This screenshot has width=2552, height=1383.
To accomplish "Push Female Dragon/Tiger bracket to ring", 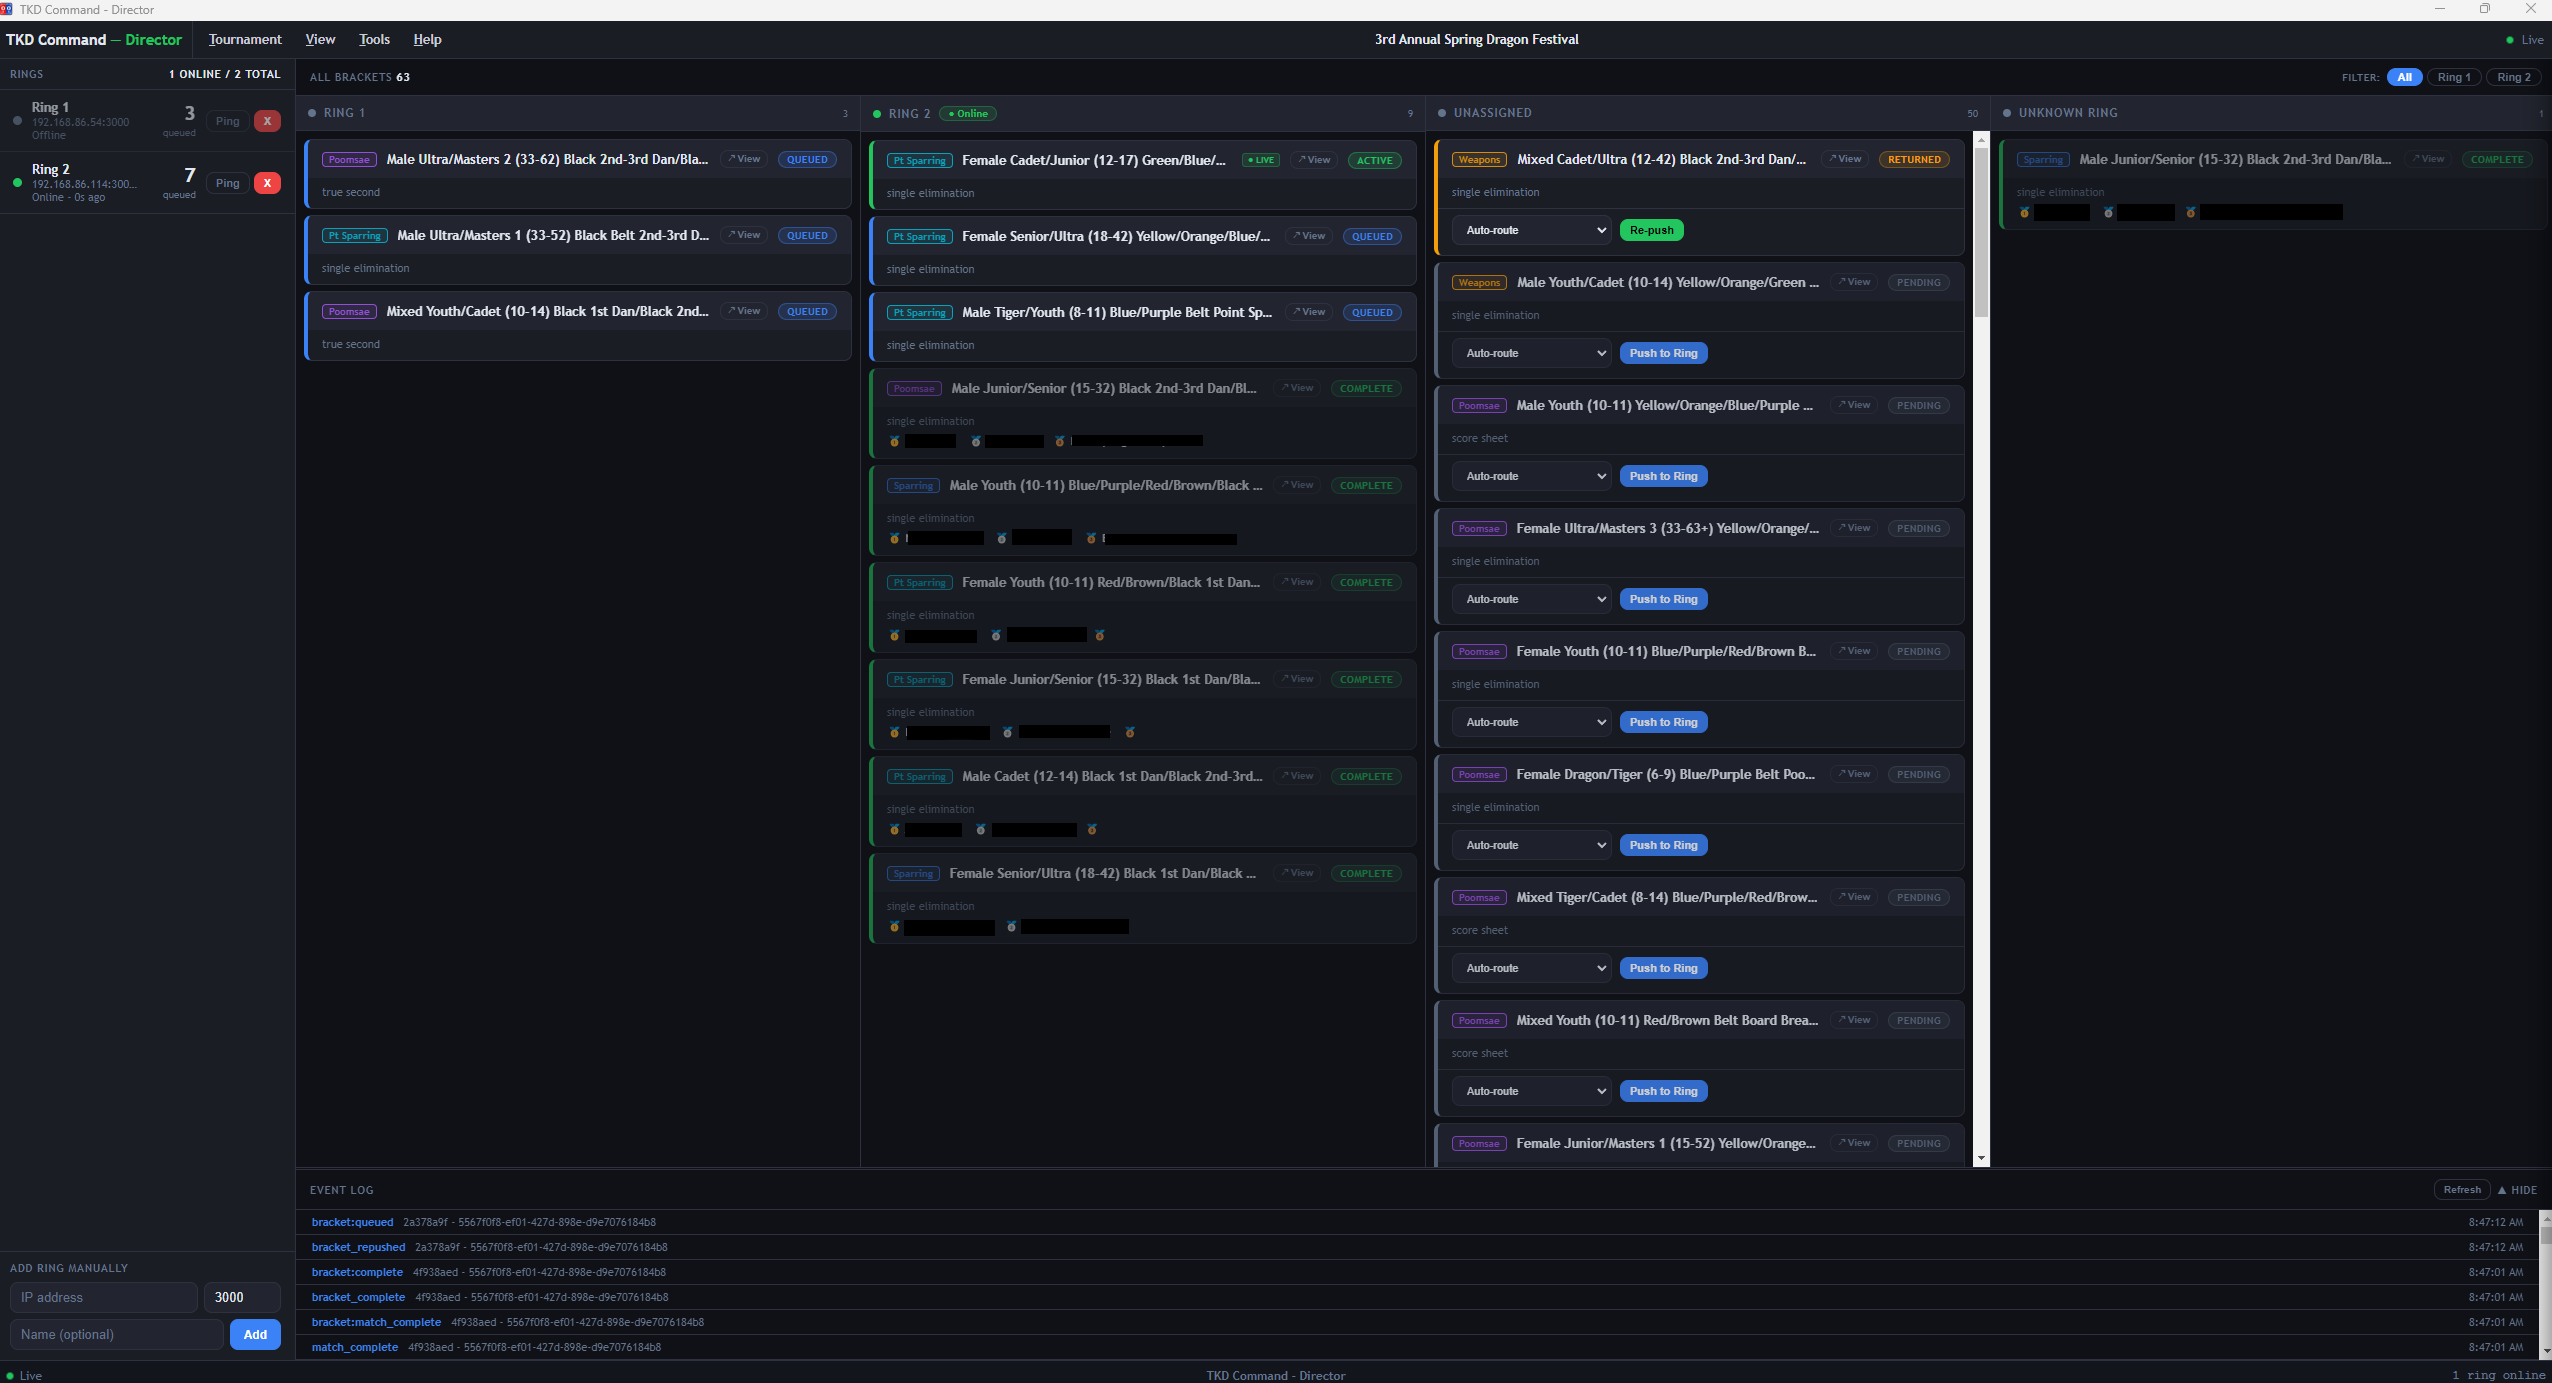I will 1663,845.
